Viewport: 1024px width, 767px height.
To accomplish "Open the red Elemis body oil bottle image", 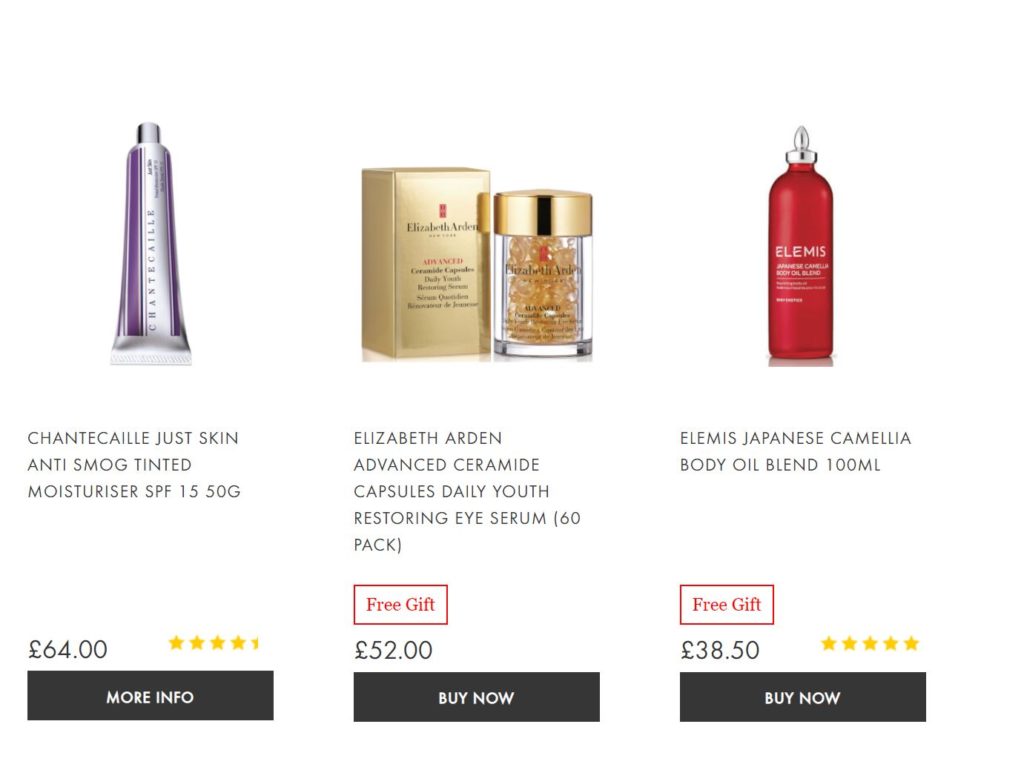I will click(x=801, y=246).
